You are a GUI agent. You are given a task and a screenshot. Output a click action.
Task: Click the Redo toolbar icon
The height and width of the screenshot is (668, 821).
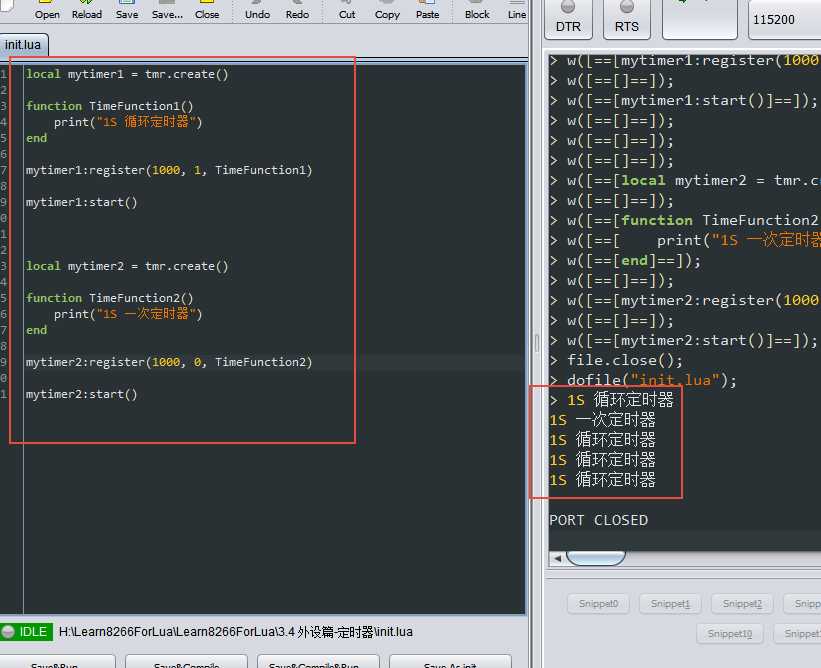[297, 10]
